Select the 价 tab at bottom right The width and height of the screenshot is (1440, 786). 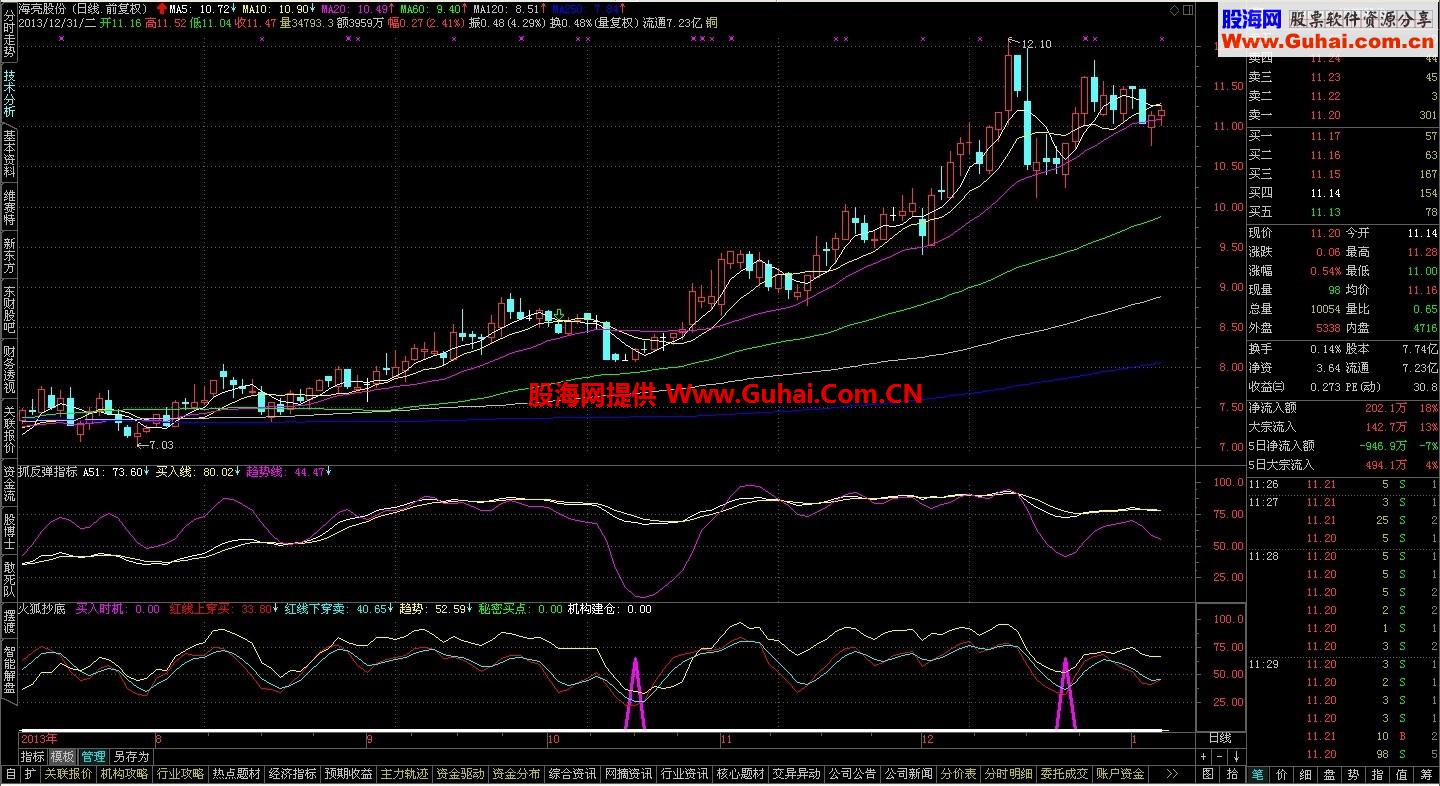pyautogui.click(x=1282, y=774)
